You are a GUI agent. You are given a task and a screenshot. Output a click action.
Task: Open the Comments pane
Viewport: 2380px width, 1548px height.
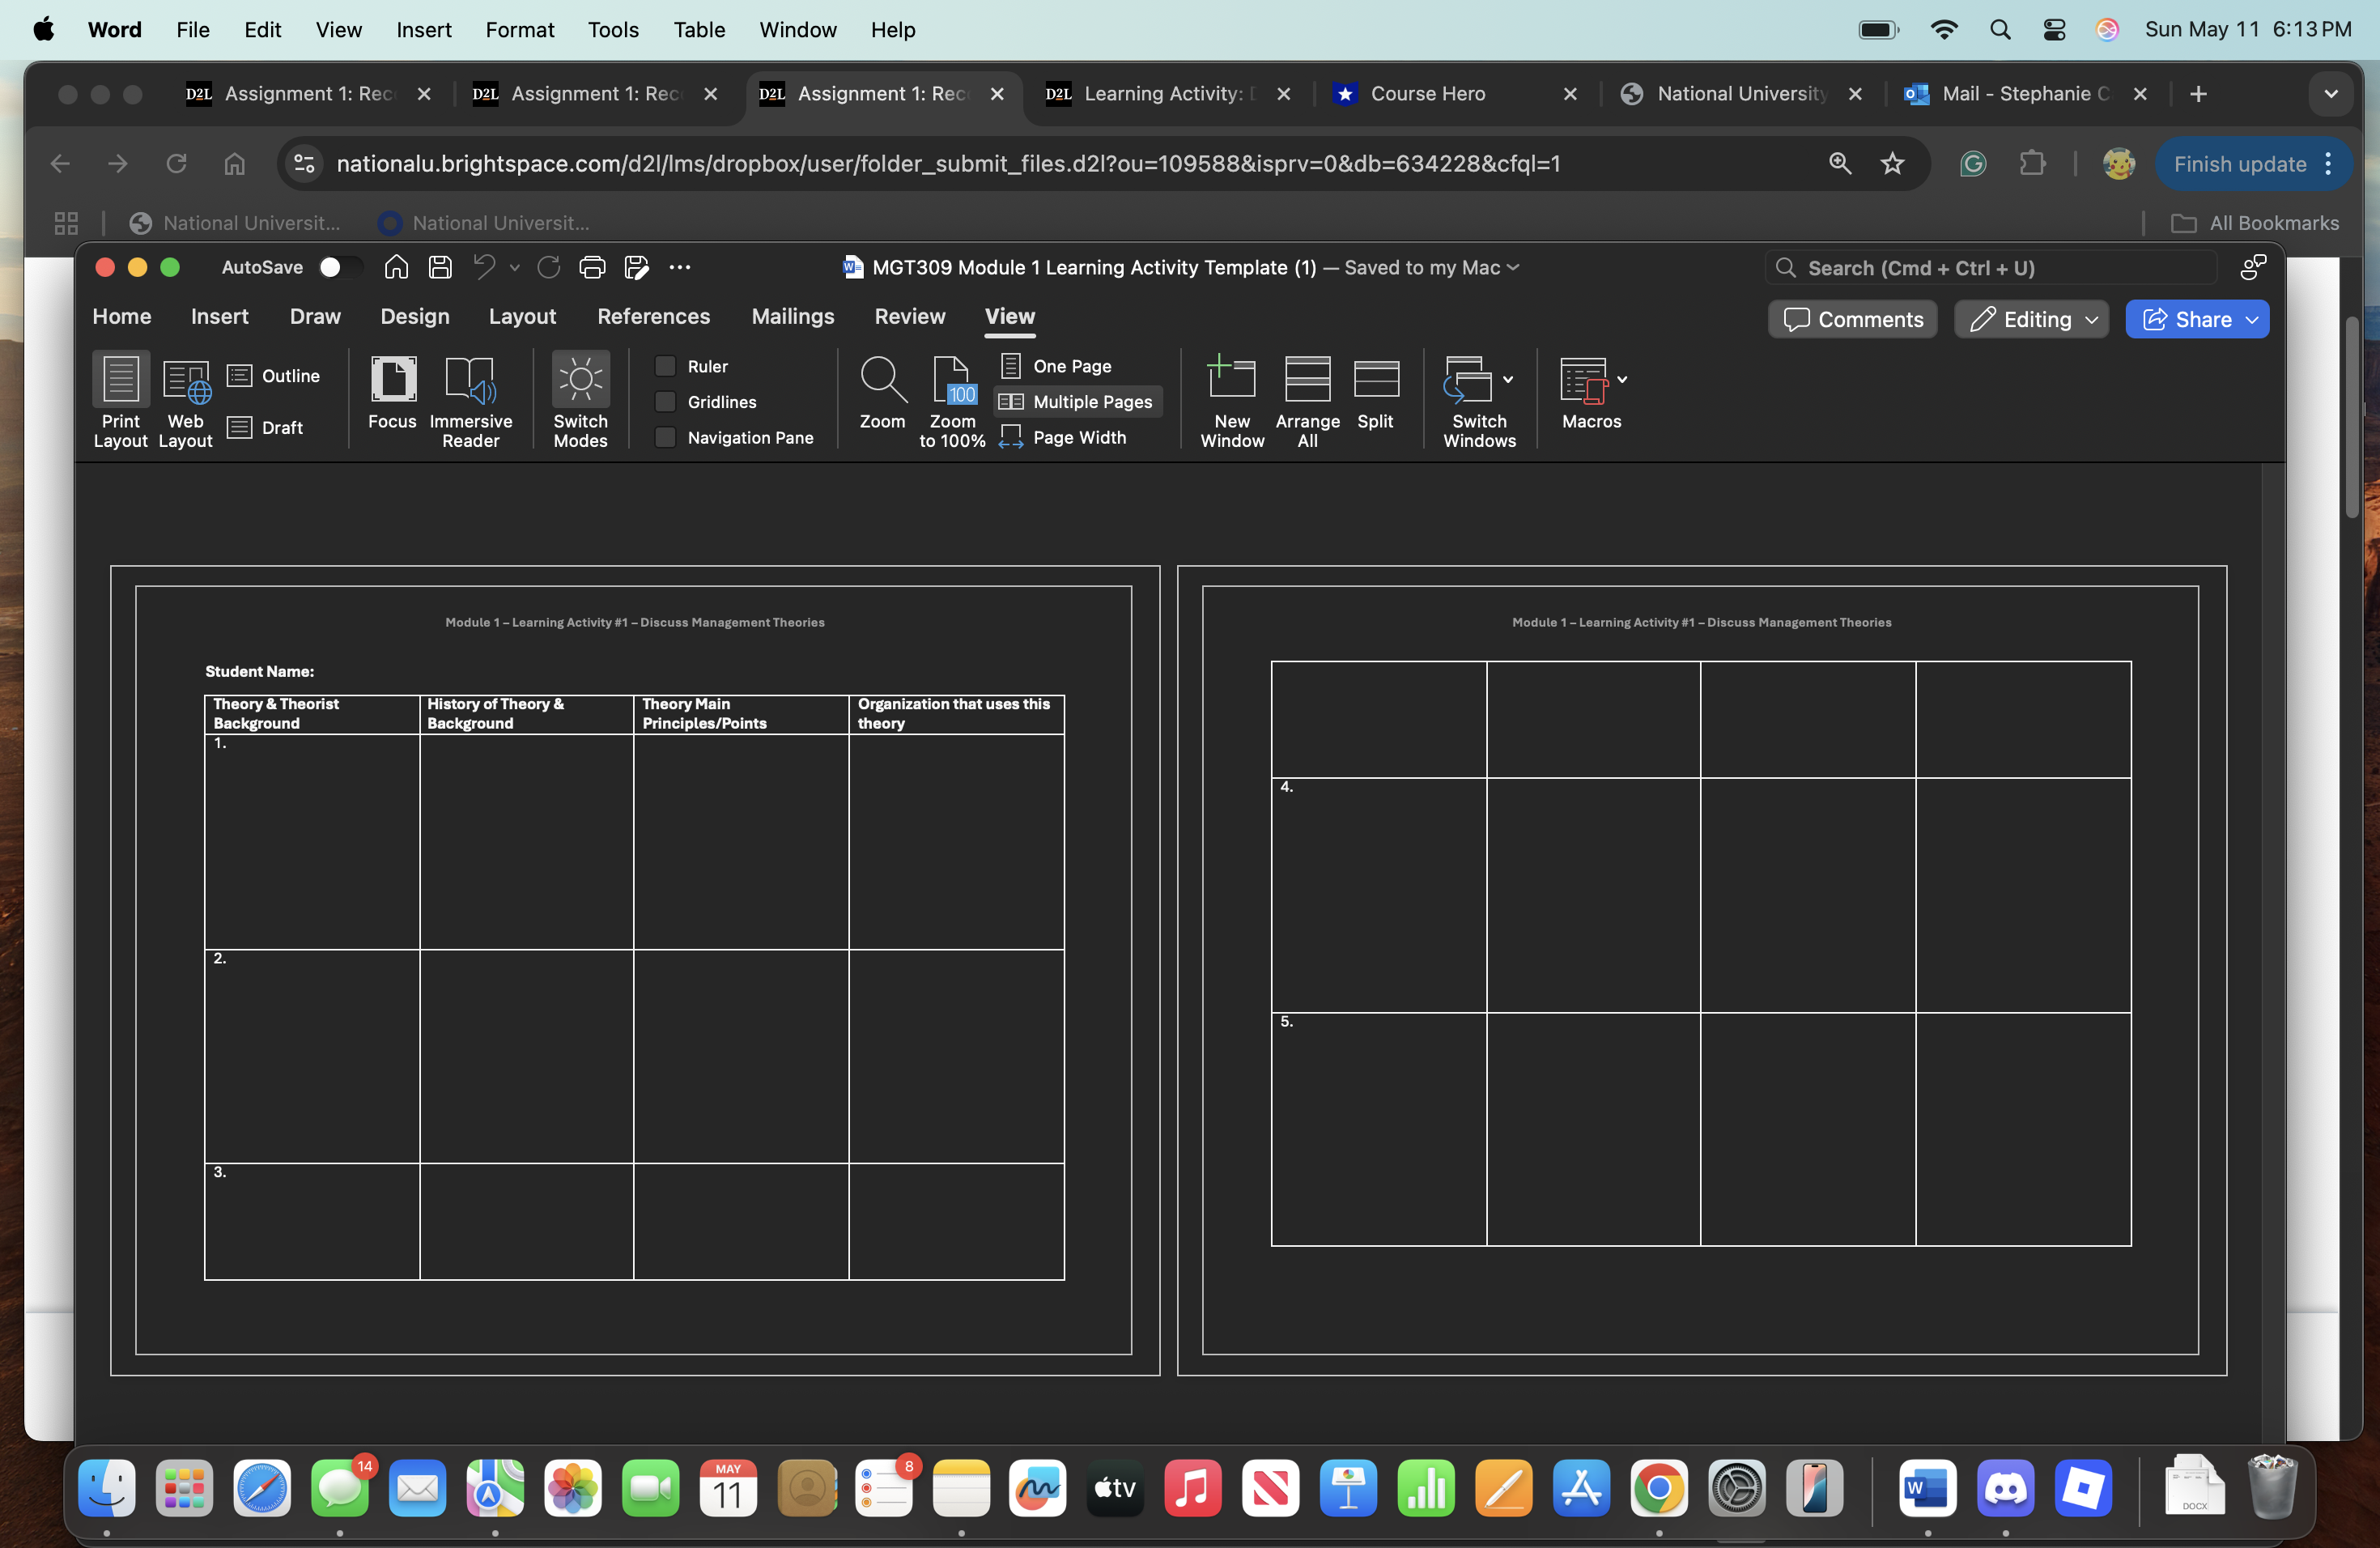[1851, 319]
